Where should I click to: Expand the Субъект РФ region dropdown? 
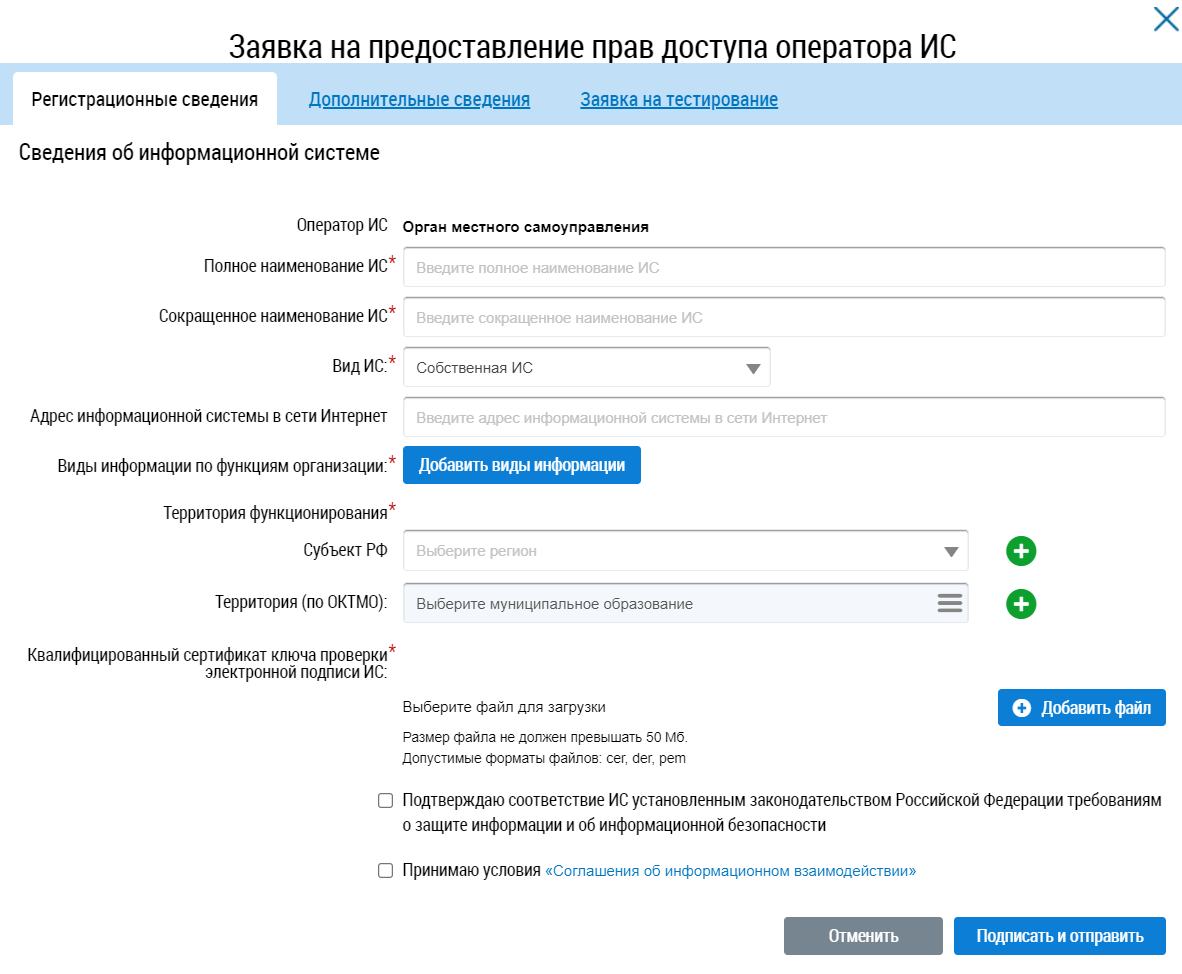pyautogui.click(x=685, y=551)
